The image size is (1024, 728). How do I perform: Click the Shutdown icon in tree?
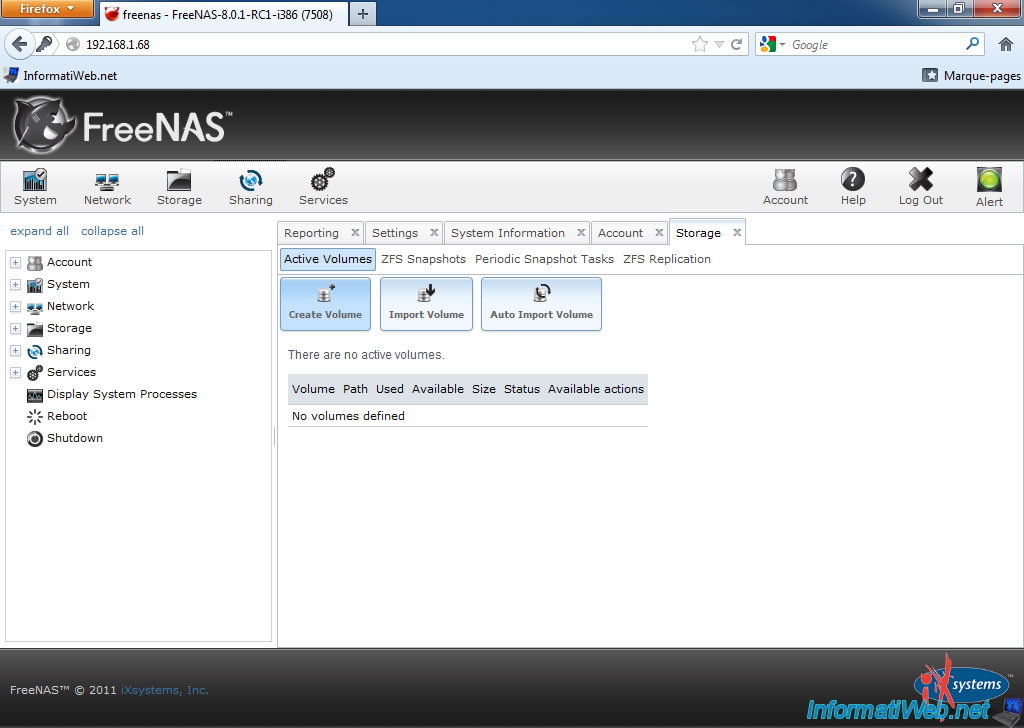(x=35, y=439)
